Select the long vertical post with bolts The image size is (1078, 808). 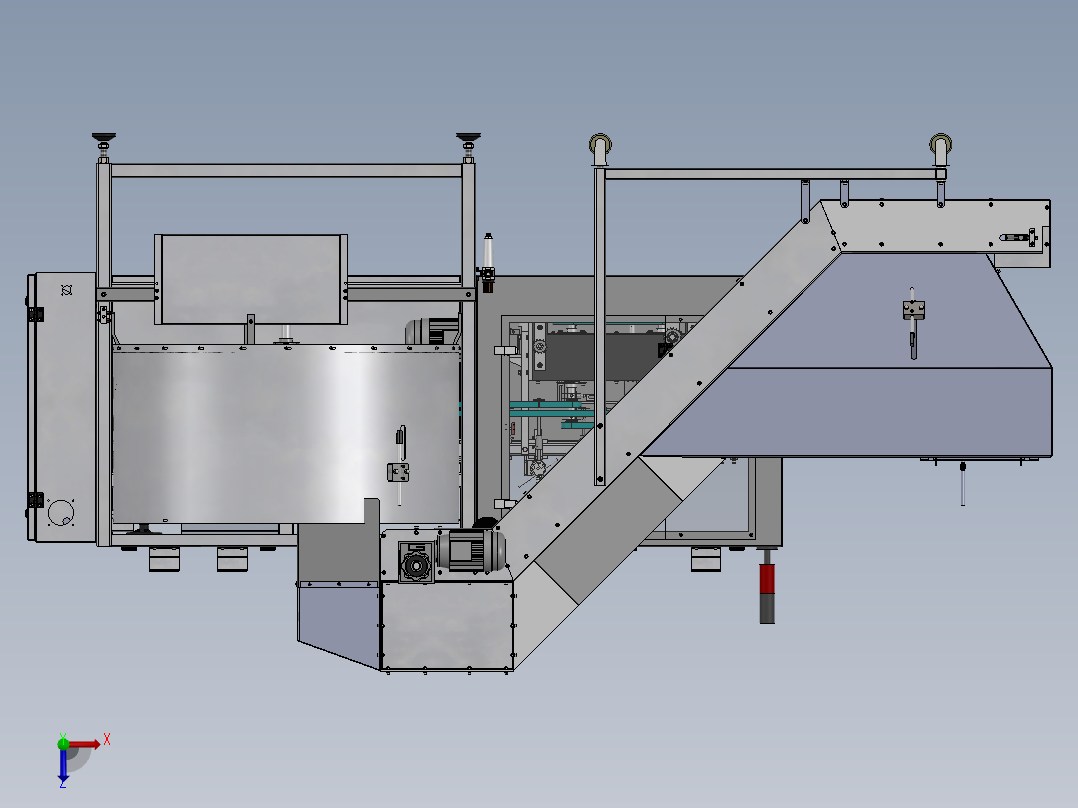click(600, 326)
